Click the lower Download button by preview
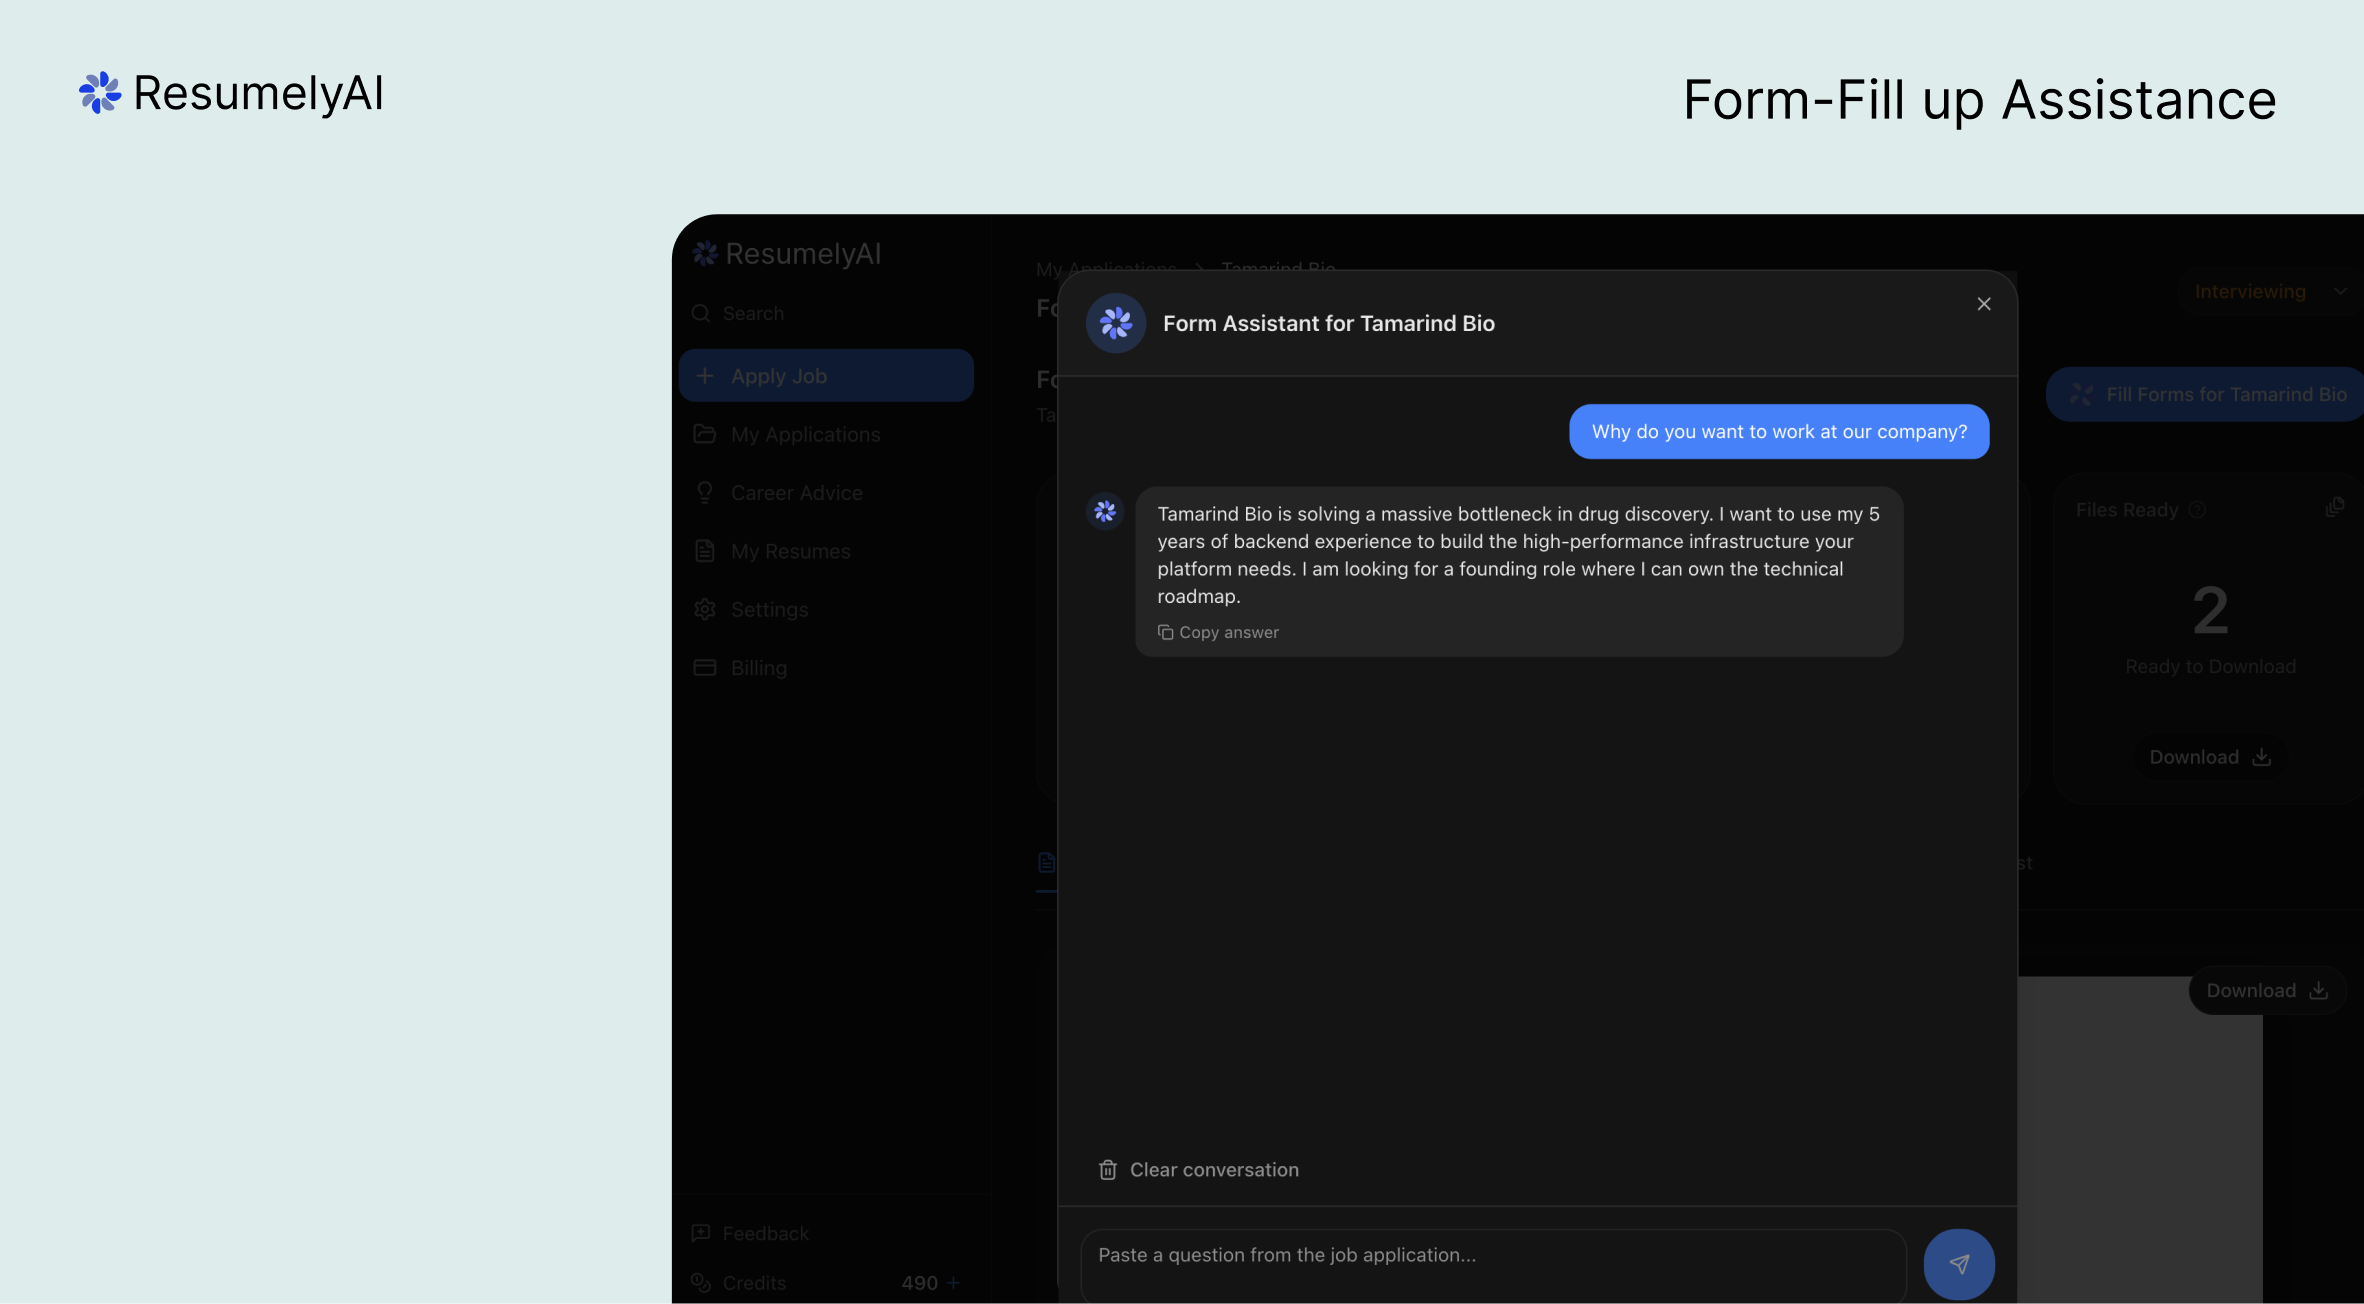 (x=2266, y=990)
